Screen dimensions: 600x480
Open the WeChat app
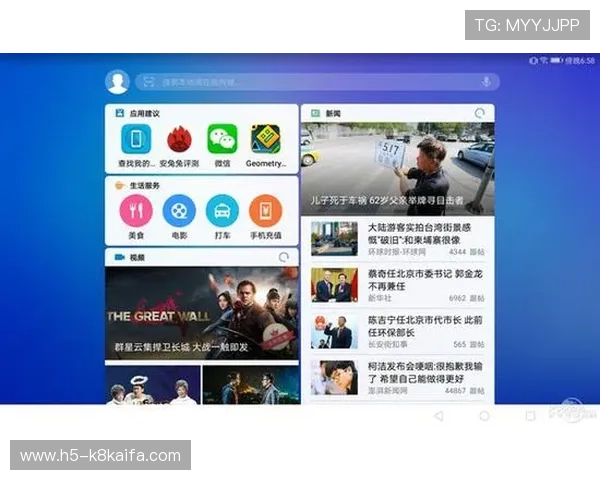(x=222, y=140)
